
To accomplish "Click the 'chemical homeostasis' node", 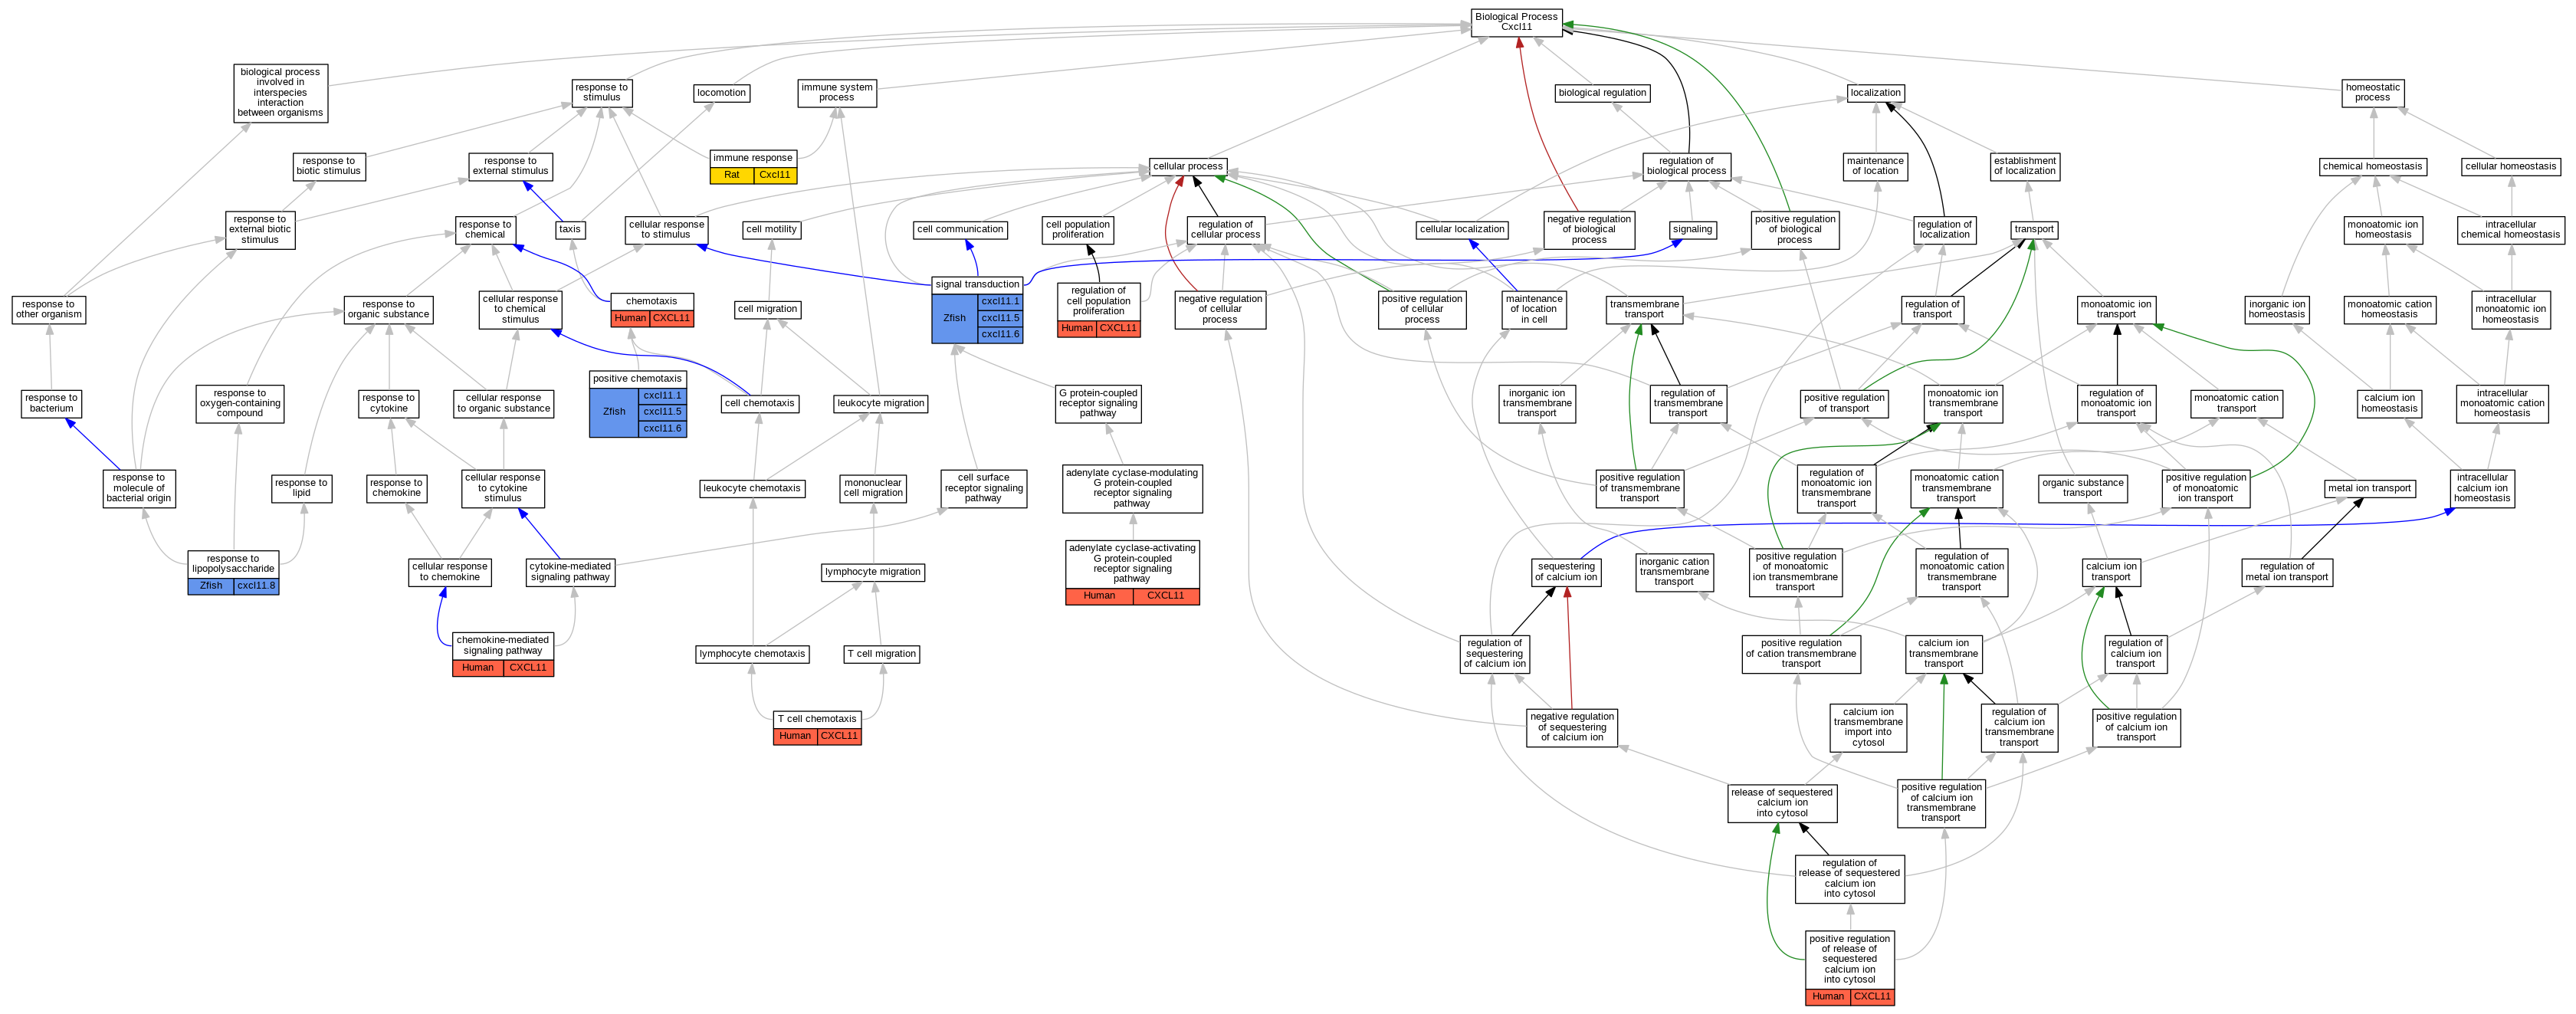I will tap(2372, 166).
